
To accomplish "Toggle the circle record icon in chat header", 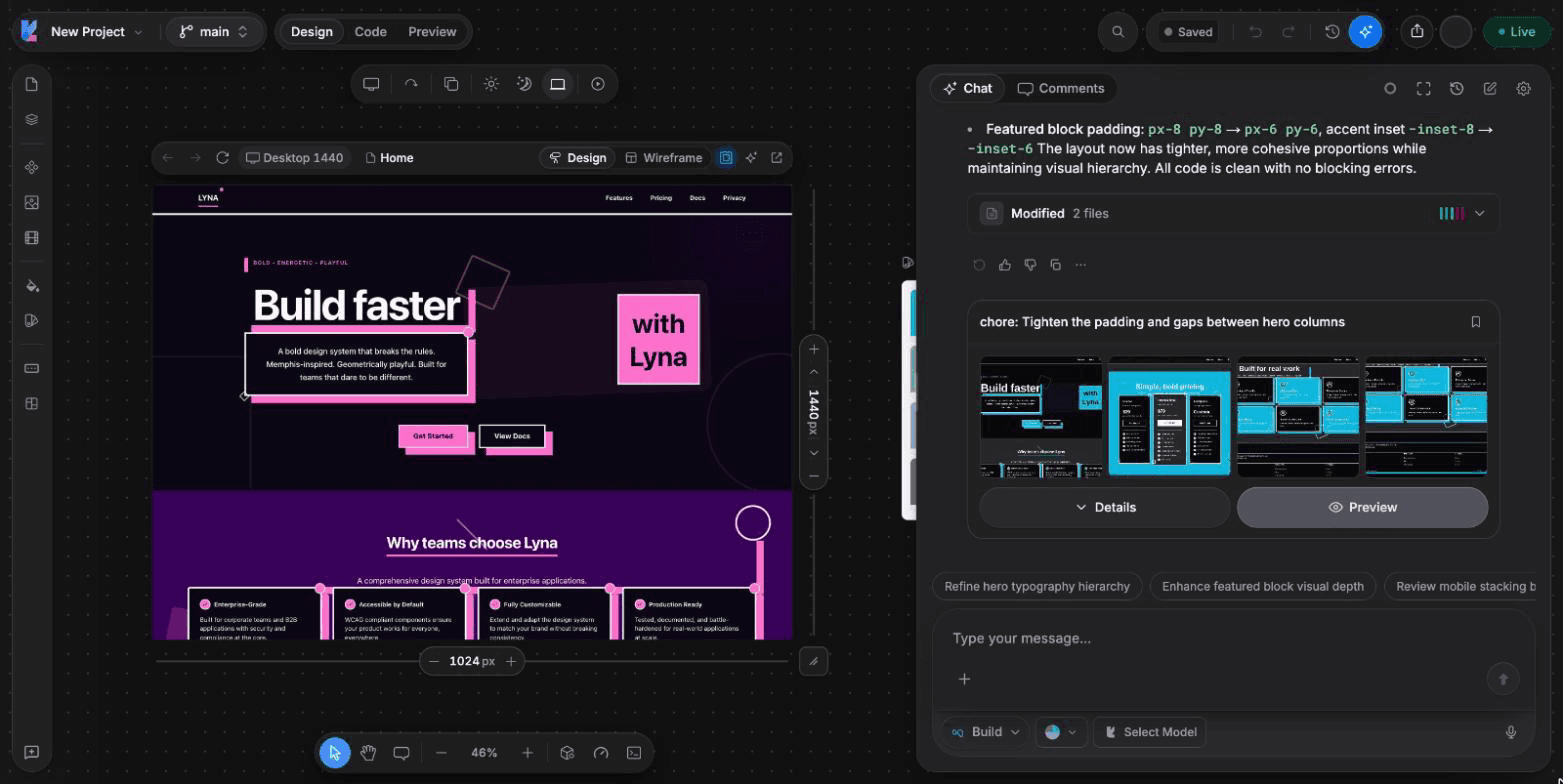I will 1390,88.
